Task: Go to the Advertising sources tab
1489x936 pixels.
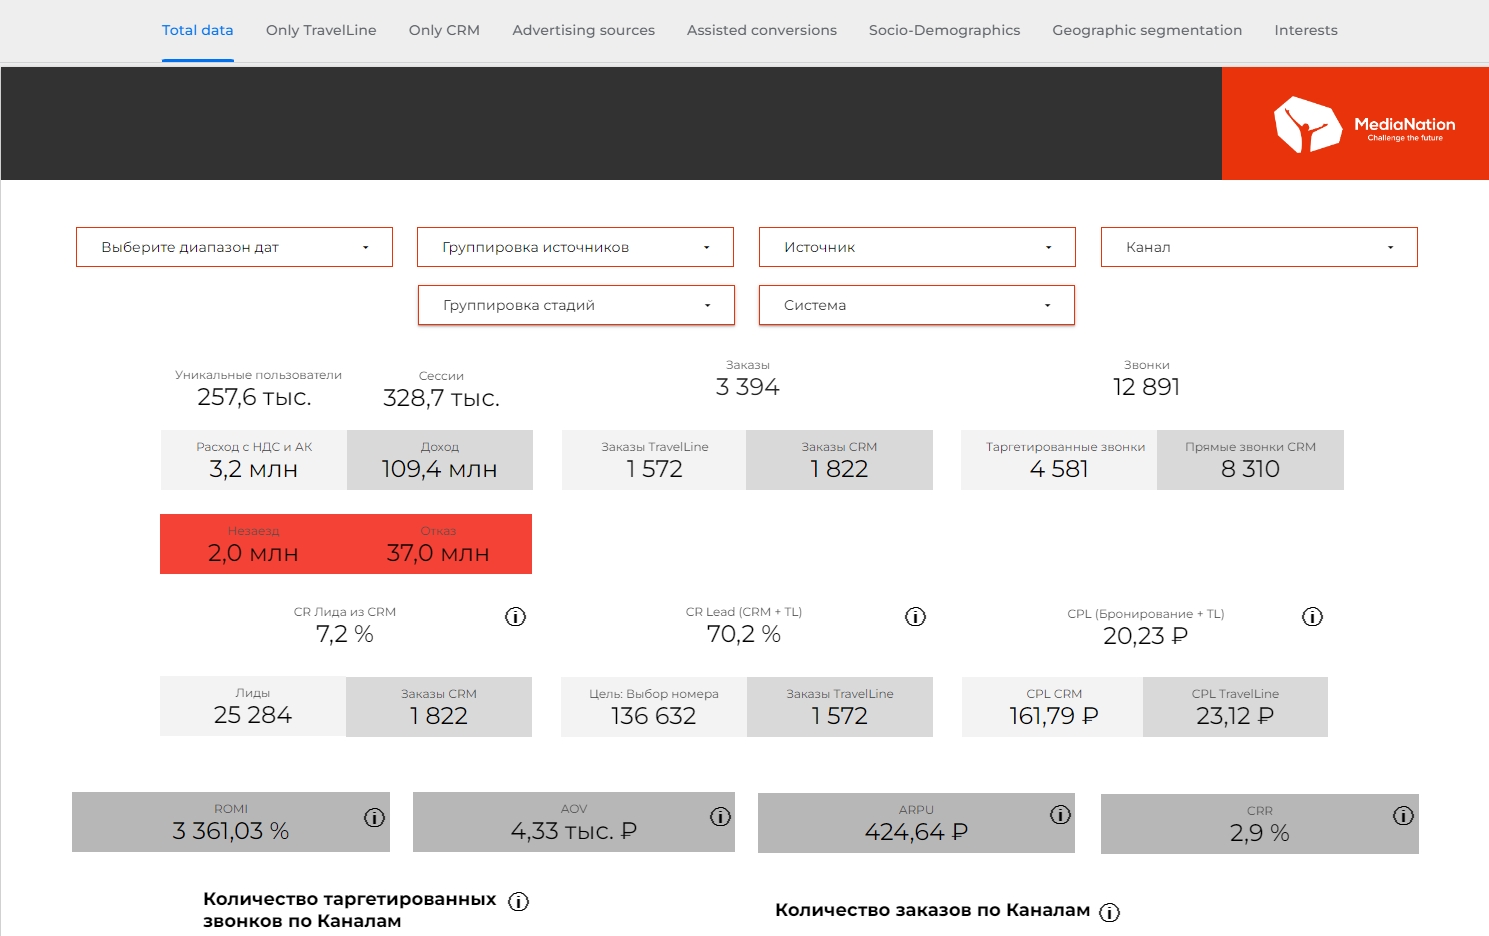Action: (x=583, y=30)
